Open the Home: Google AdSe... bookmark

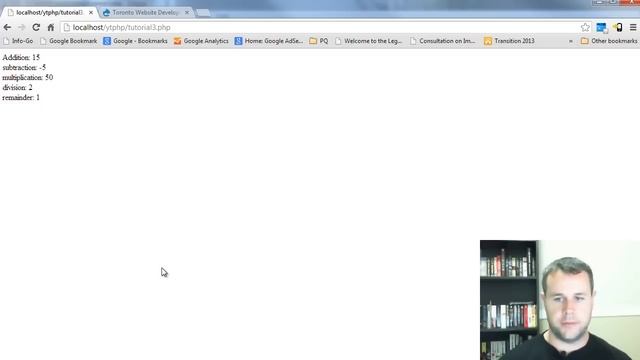(269, 41)
